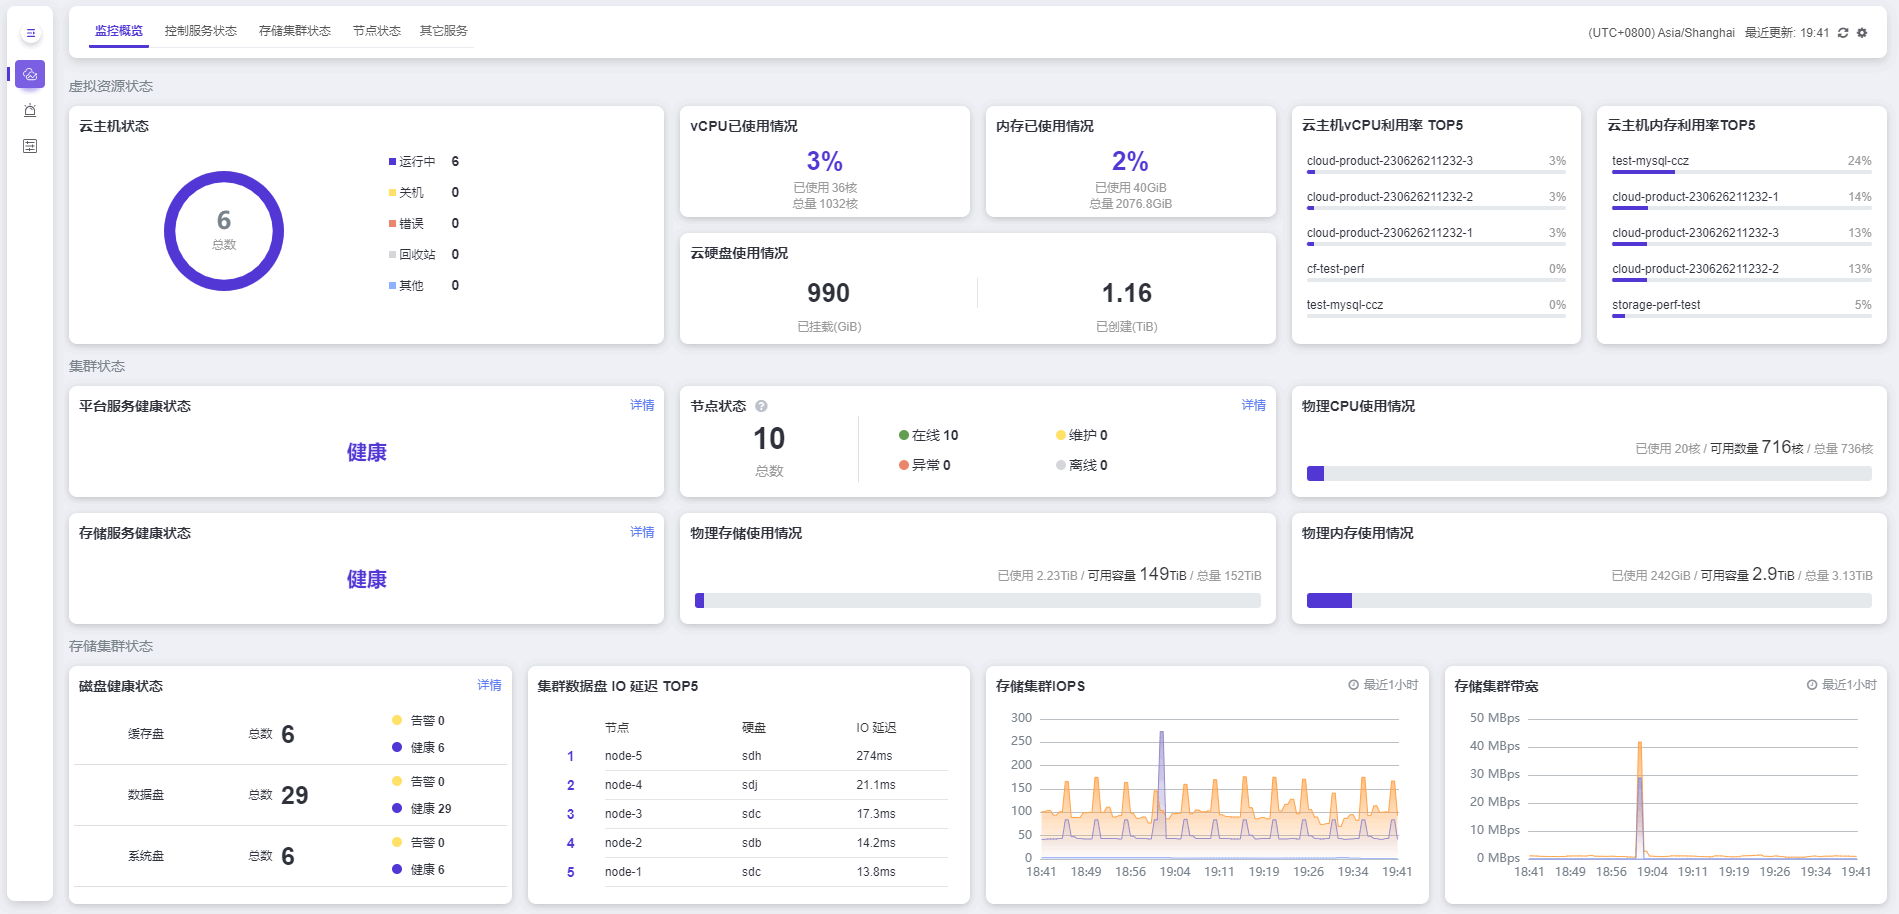Open the 其它服务 tab
1899x914 pixels.
443,31
